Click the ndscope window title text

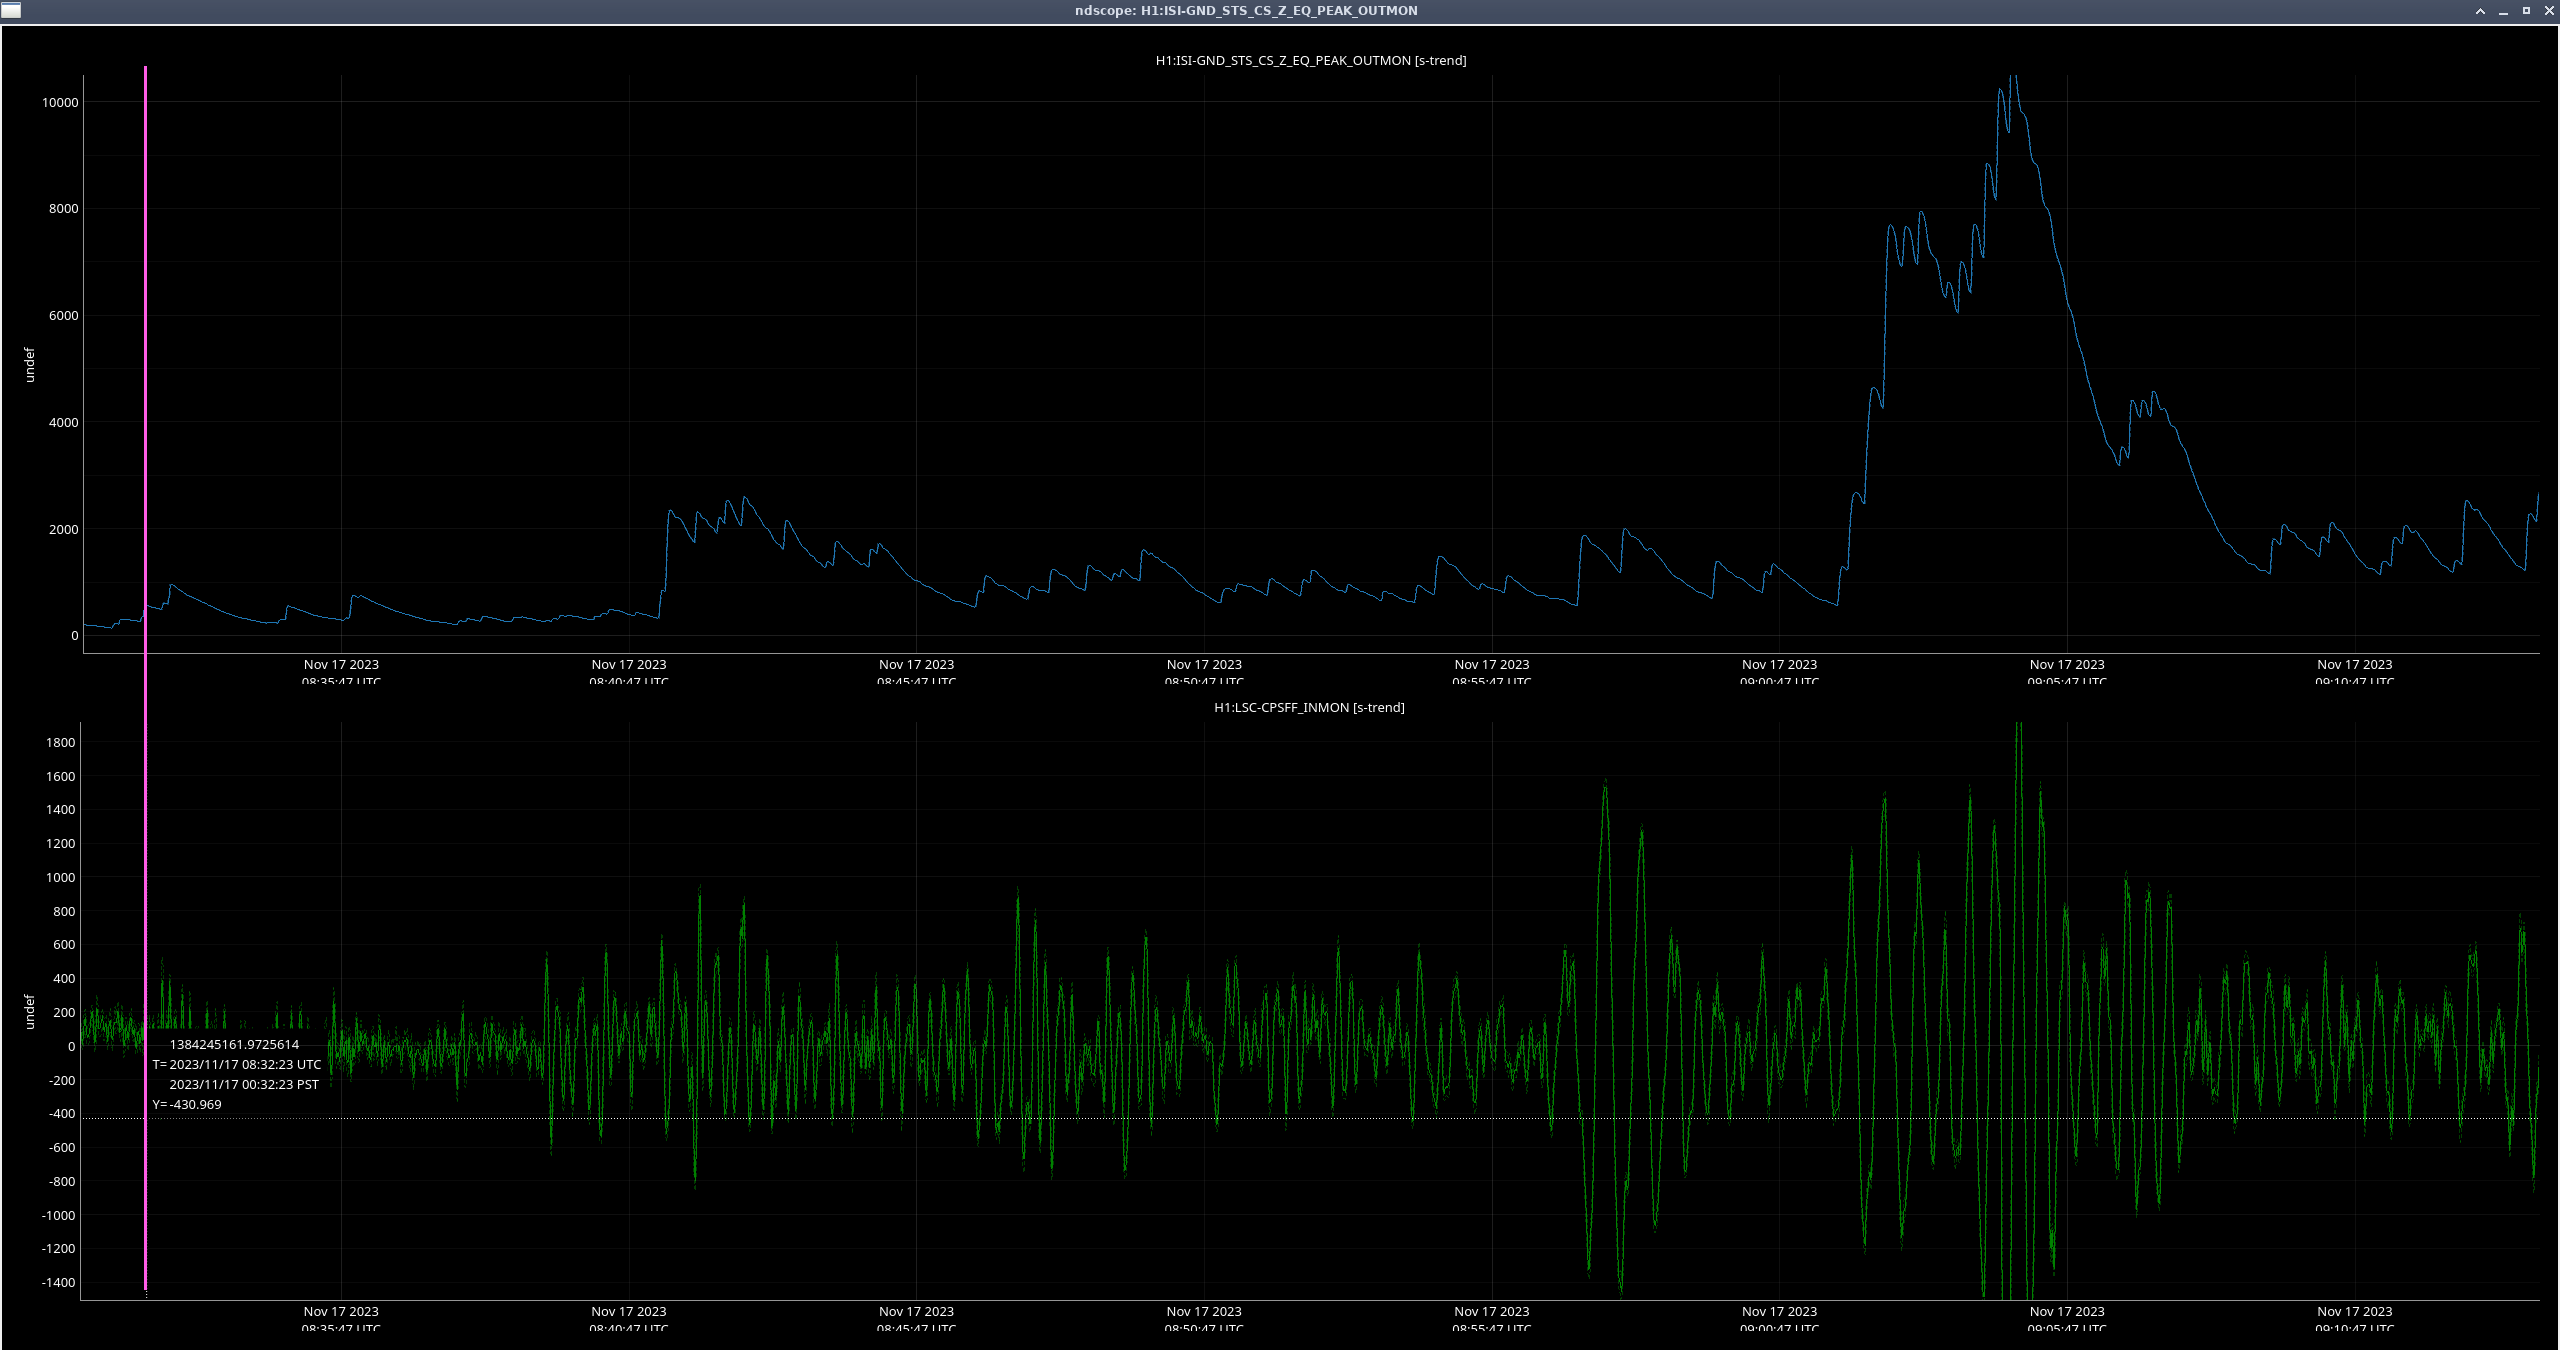[x=1246, y=10]
